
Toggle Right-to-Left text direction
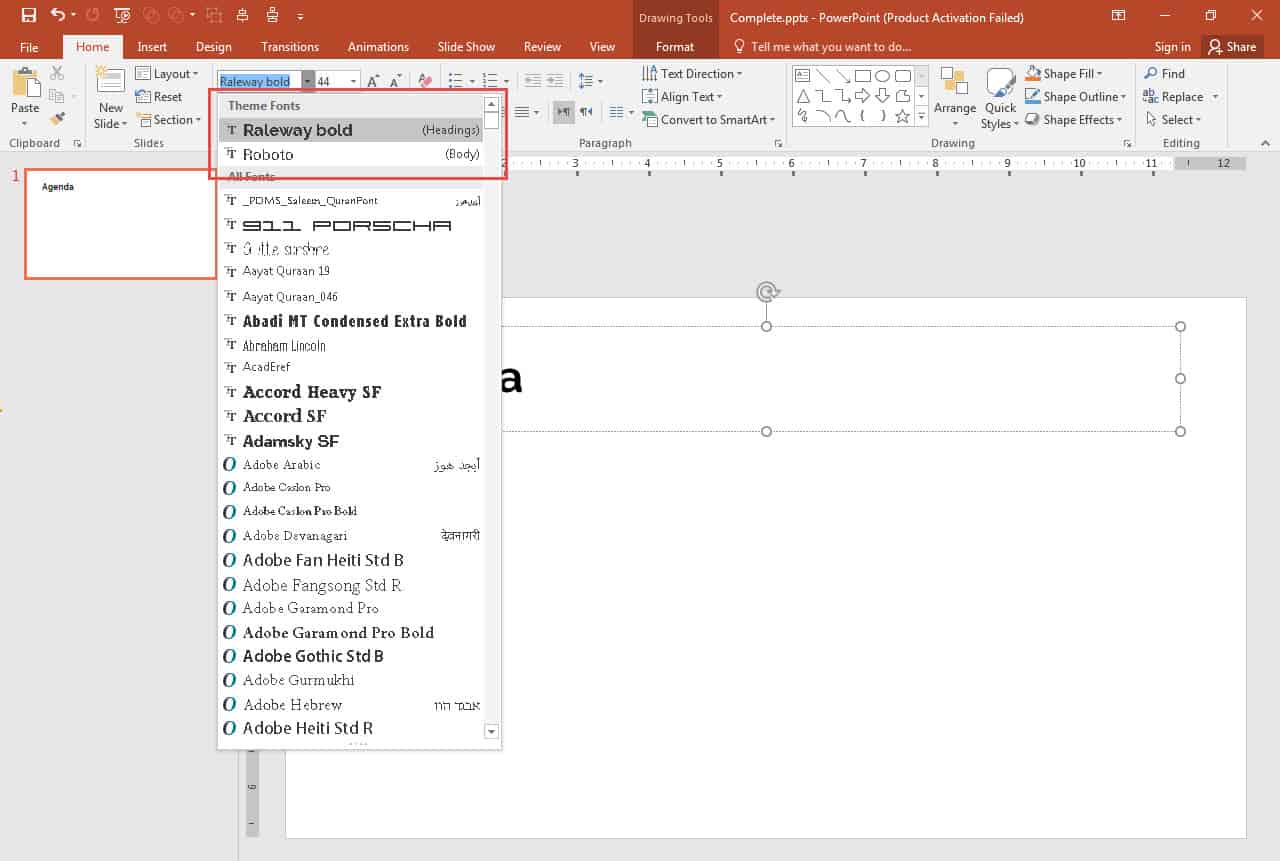point(586,112)
